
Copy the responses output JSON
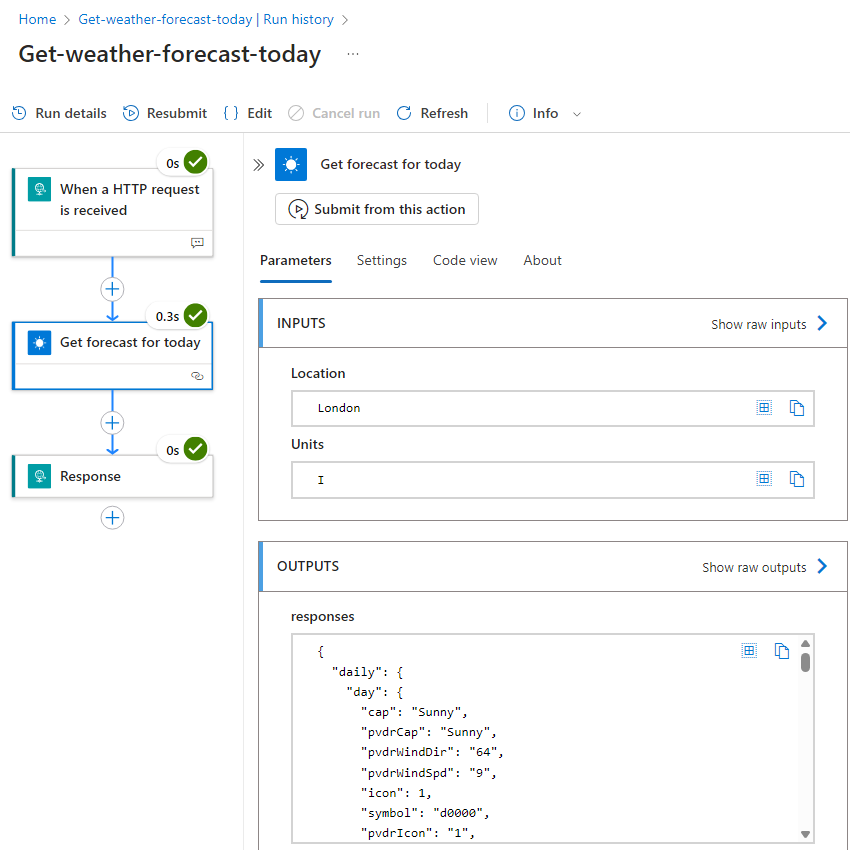pyautogui.click(x=781, y=651)
